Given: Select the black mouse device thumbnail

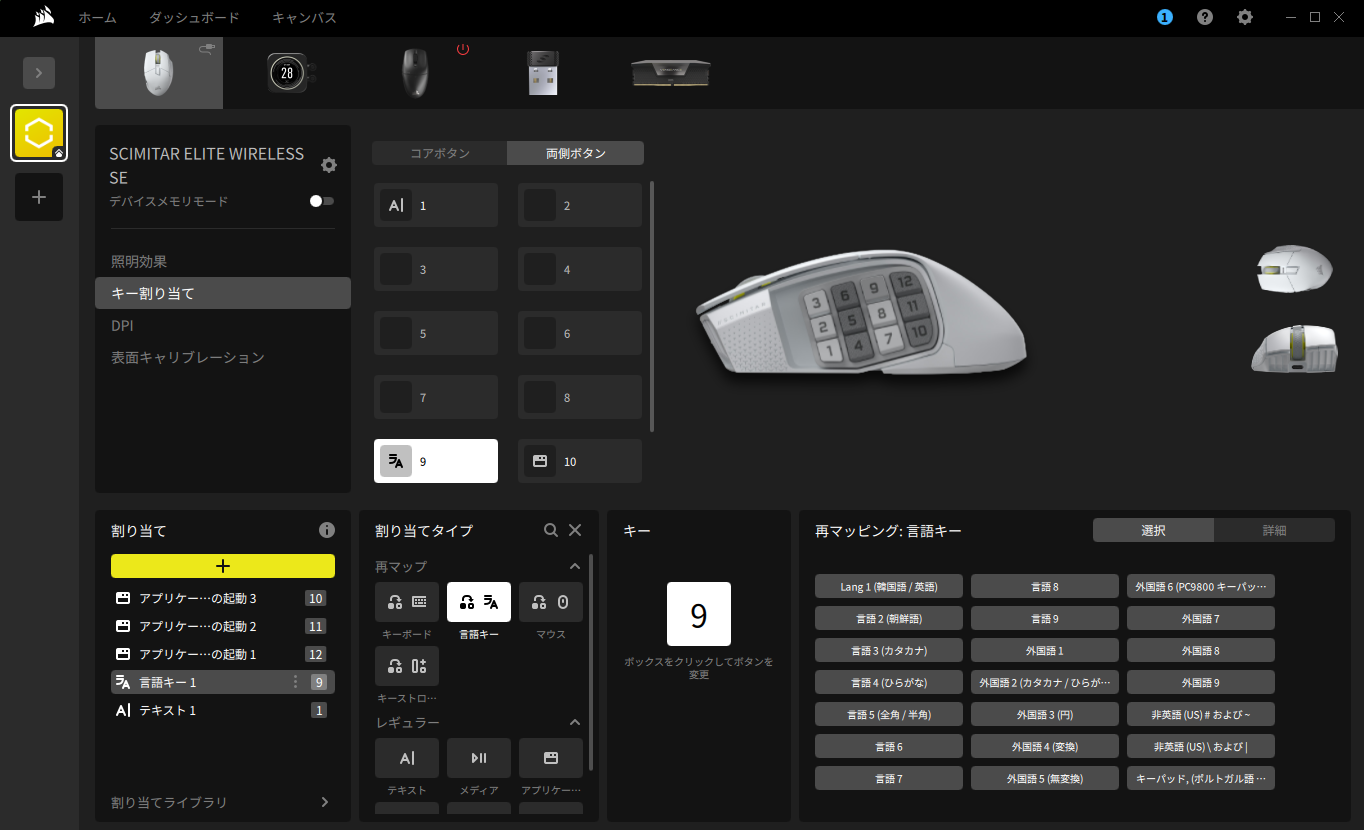Looking at the screenshot, I should pos(416,73).
